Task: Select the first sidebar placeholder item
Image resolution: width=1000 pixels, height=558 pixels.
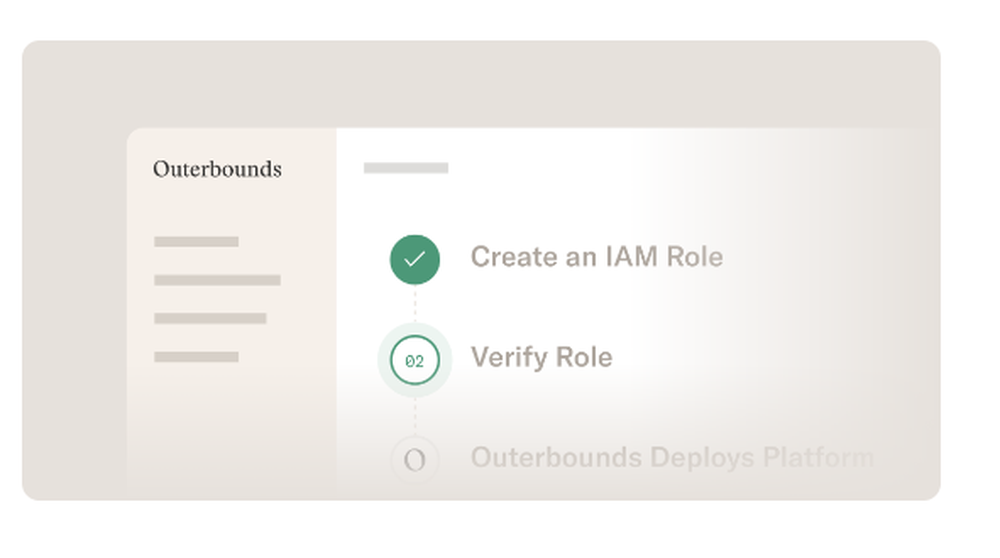Action: (x=196, y=242)
